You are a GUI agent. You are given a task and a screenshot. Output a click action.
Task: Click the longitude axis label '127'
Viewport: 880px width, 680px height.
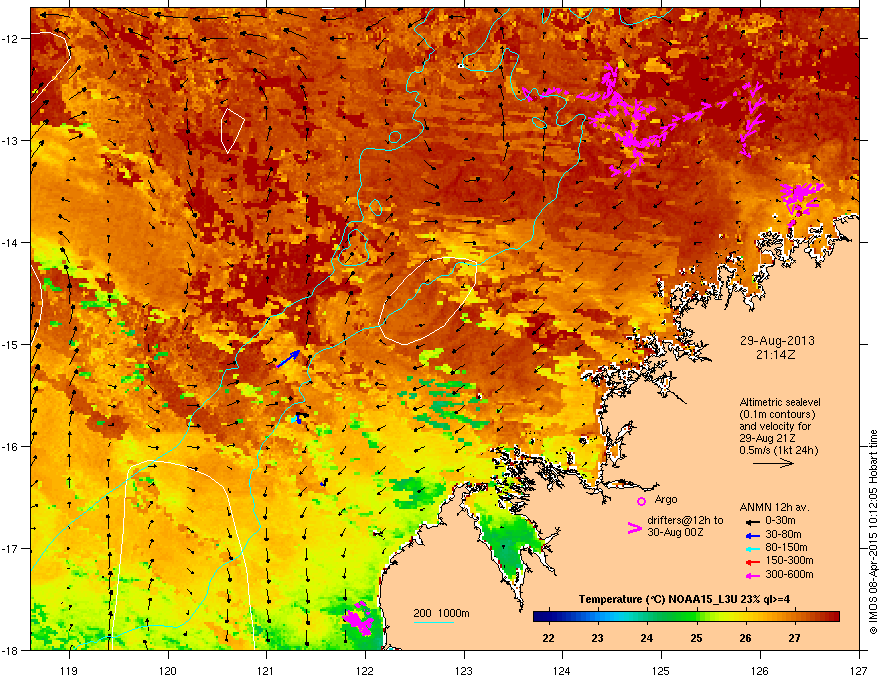pyautogui.click(x=859, y=671)
